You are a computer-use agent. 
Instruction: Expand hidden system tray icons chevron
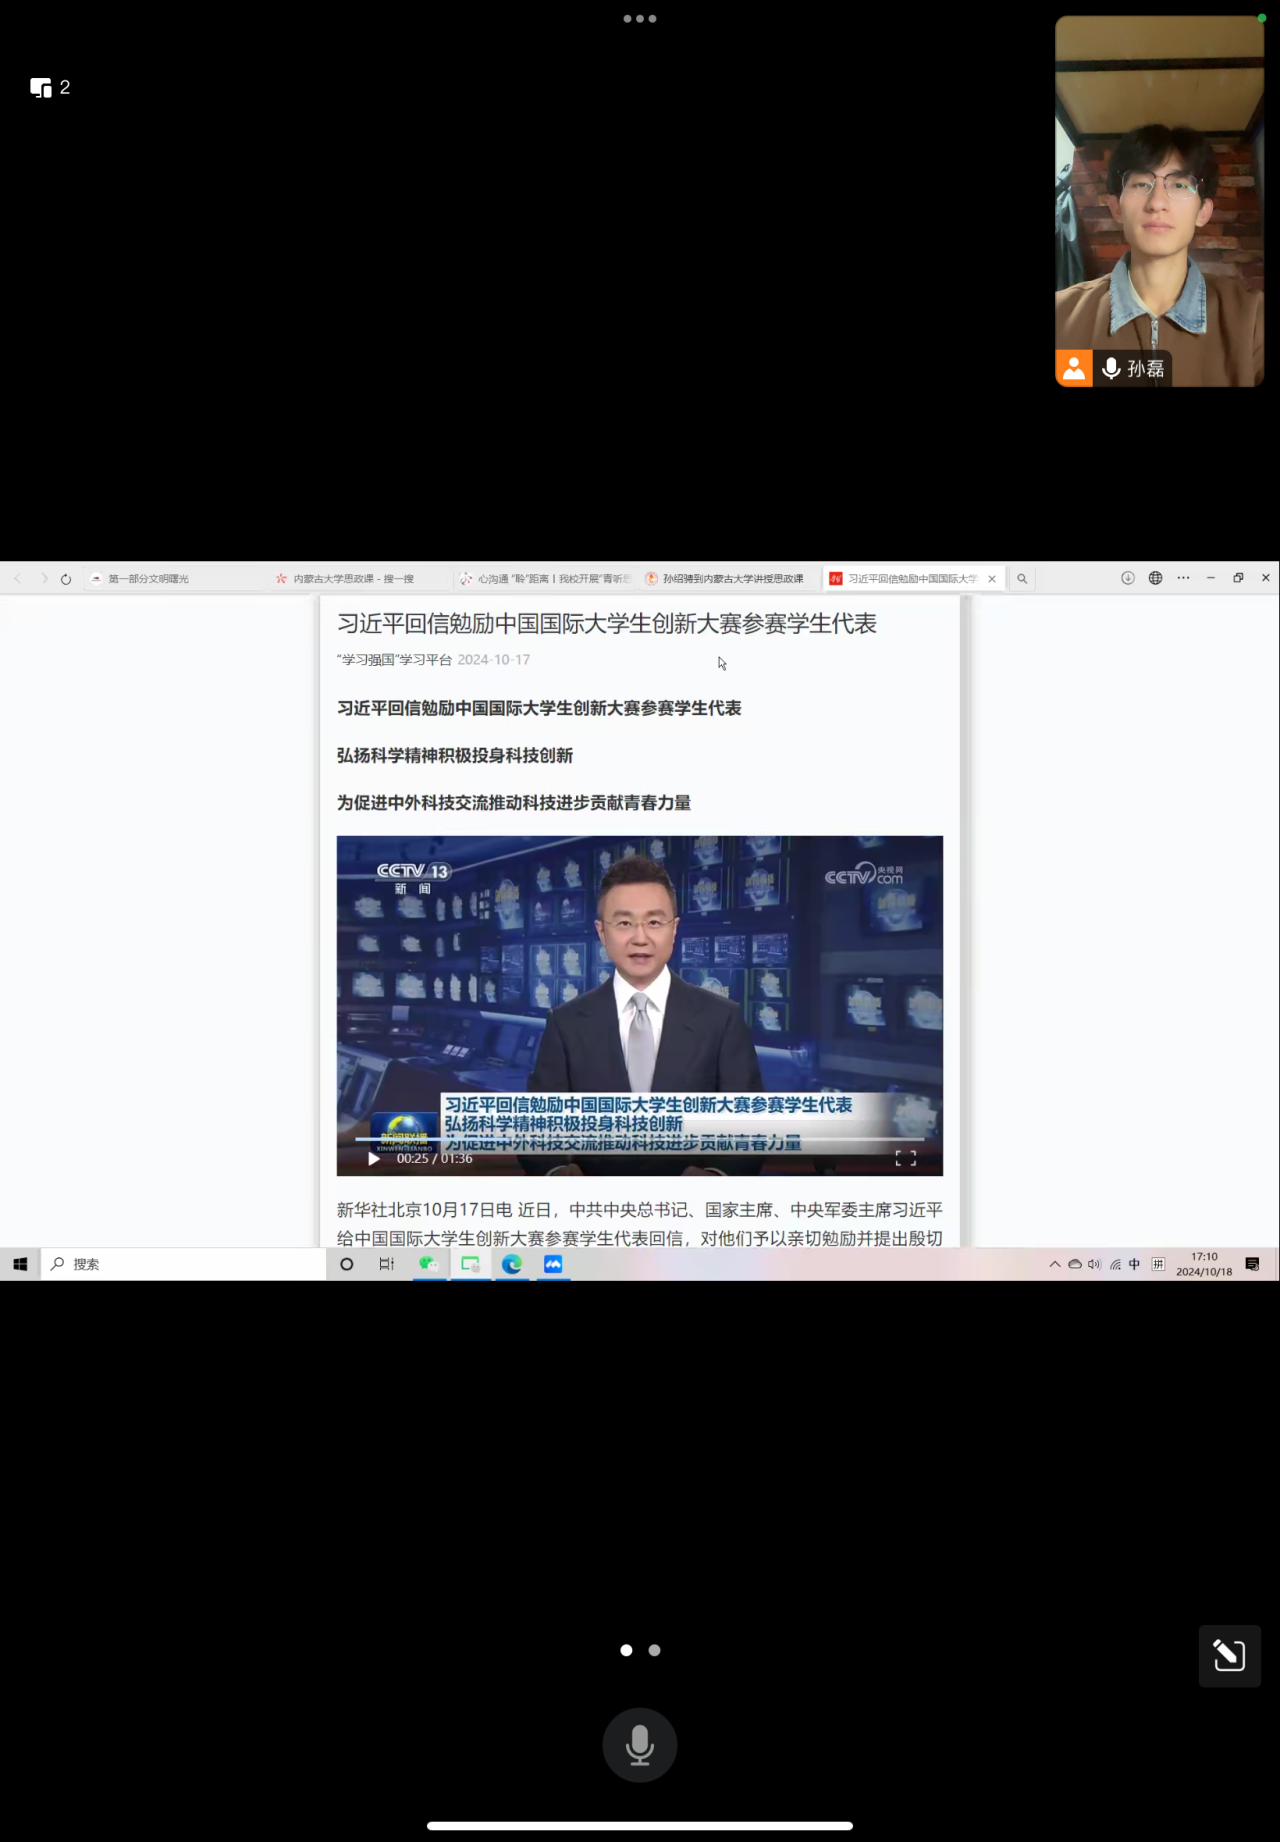1054,1264
